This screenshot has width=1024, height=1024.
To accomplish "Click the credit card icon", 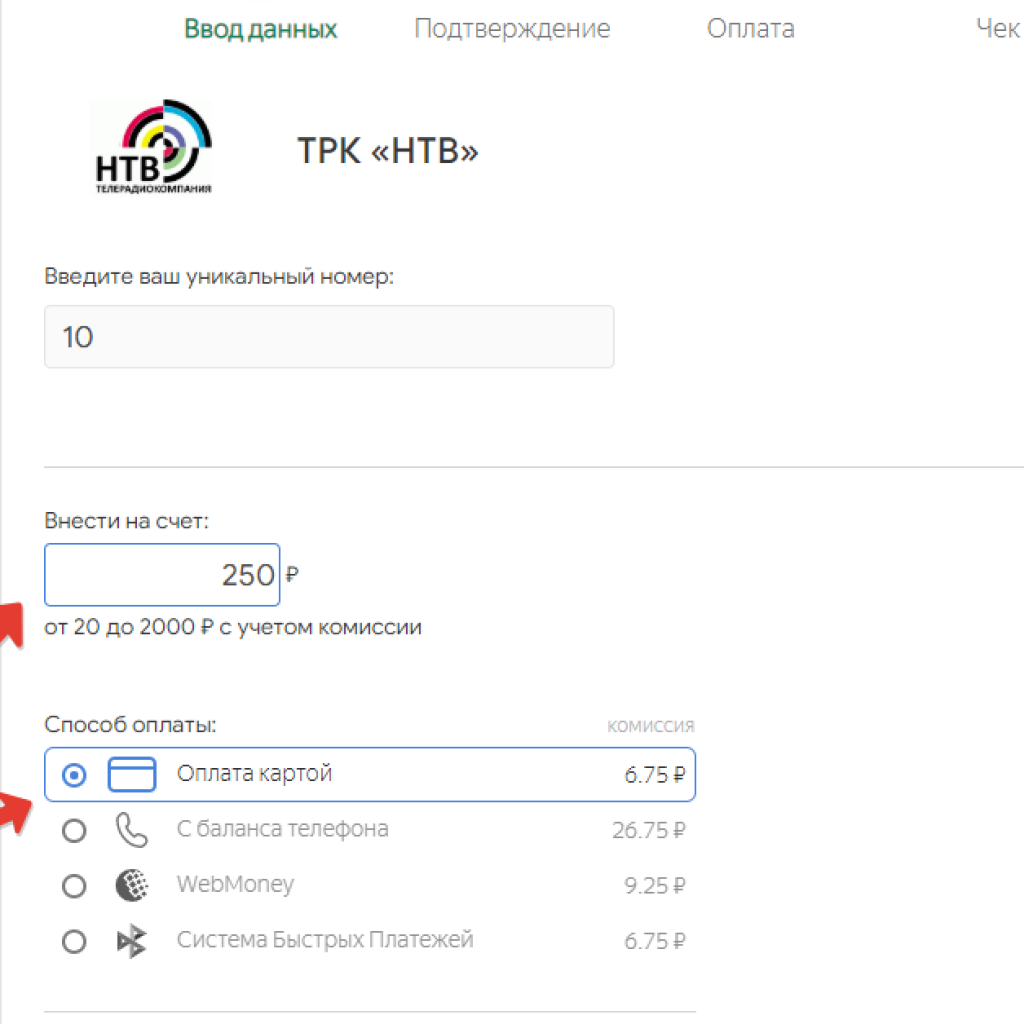I will [131, 775].
